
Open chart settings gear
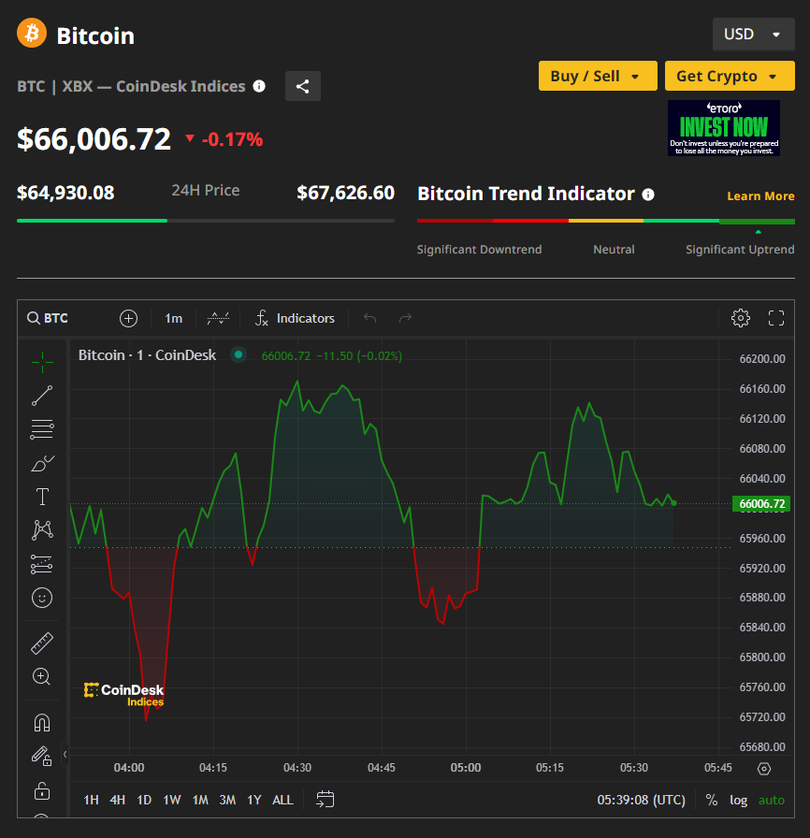tap(740, 318)
